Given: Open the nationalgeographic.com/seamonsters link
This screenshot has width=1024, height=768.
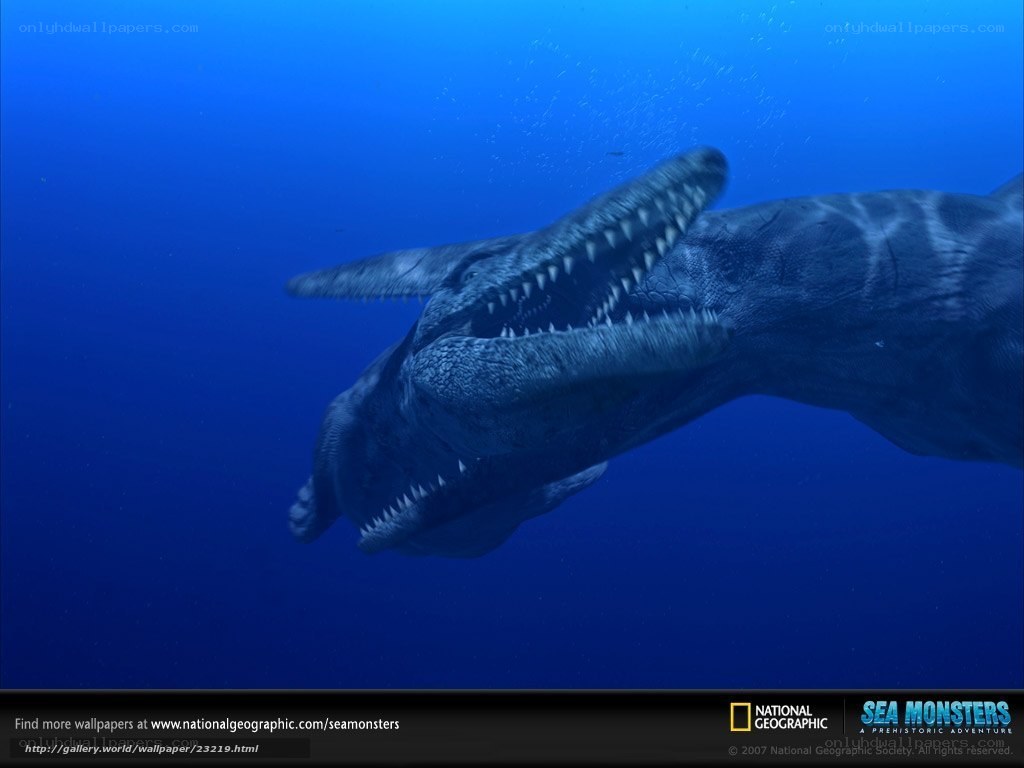Looking at the screenshot, I should tap(275, 724).
